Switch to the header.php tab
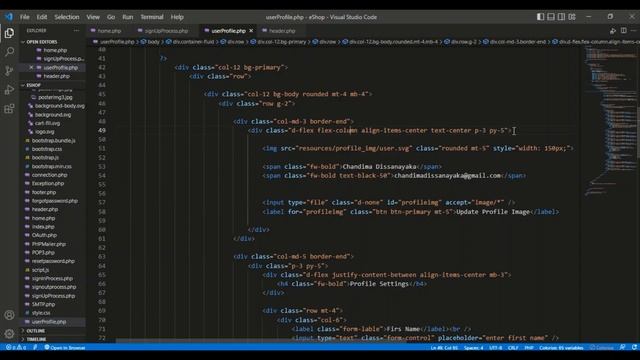 tap(282, 31)
